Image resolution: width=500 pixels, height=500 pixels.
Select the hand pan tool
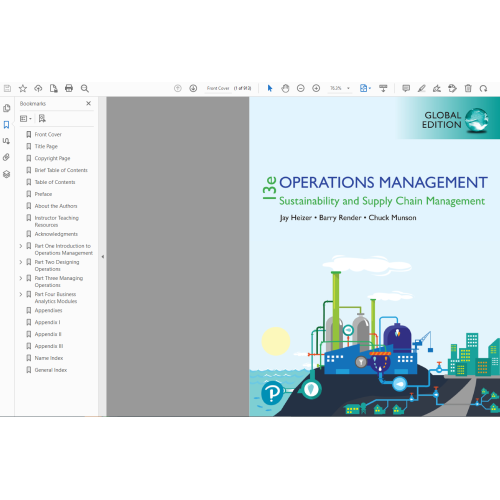click(x=285, y=88)
